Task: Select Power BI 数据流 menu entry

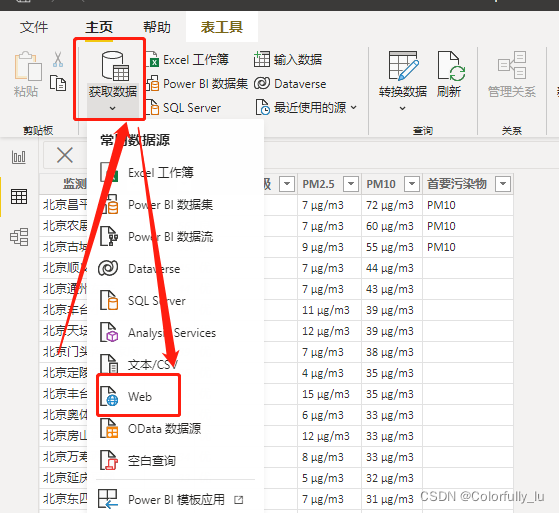Action: click(x=175, y=237)
